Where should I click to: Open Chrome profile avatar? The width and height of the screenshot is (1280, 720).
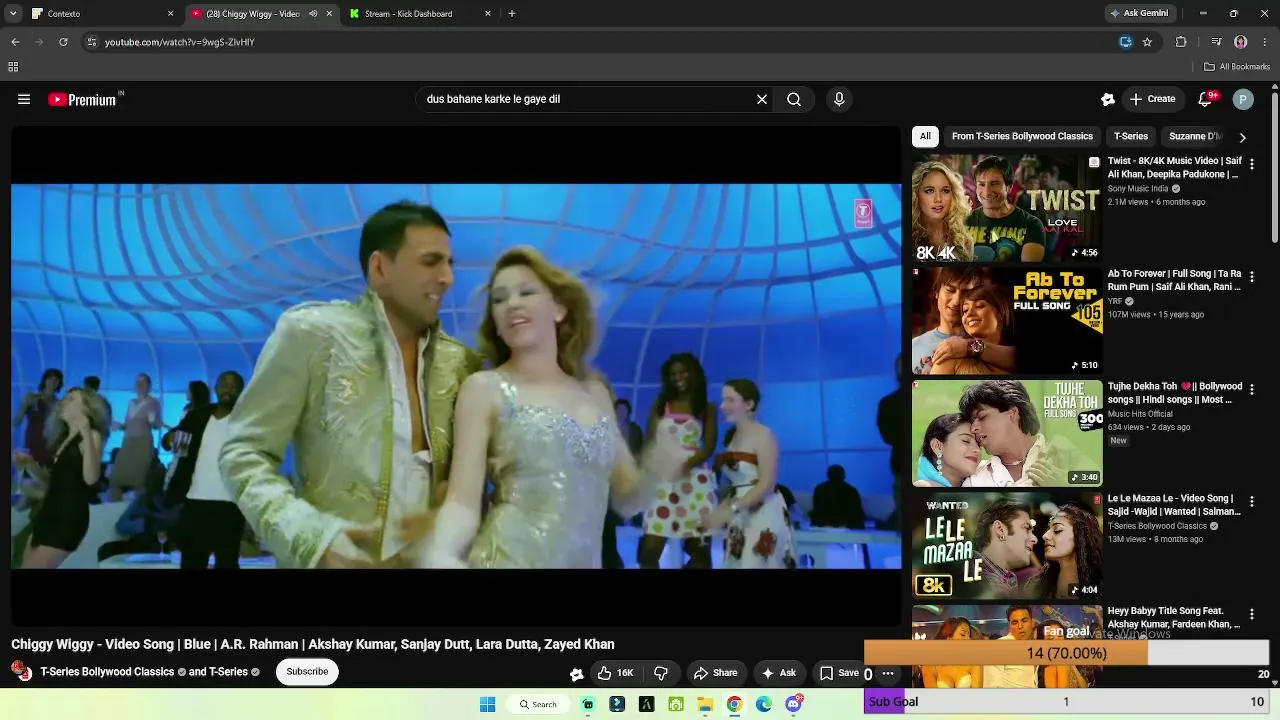pos(1241,42)
